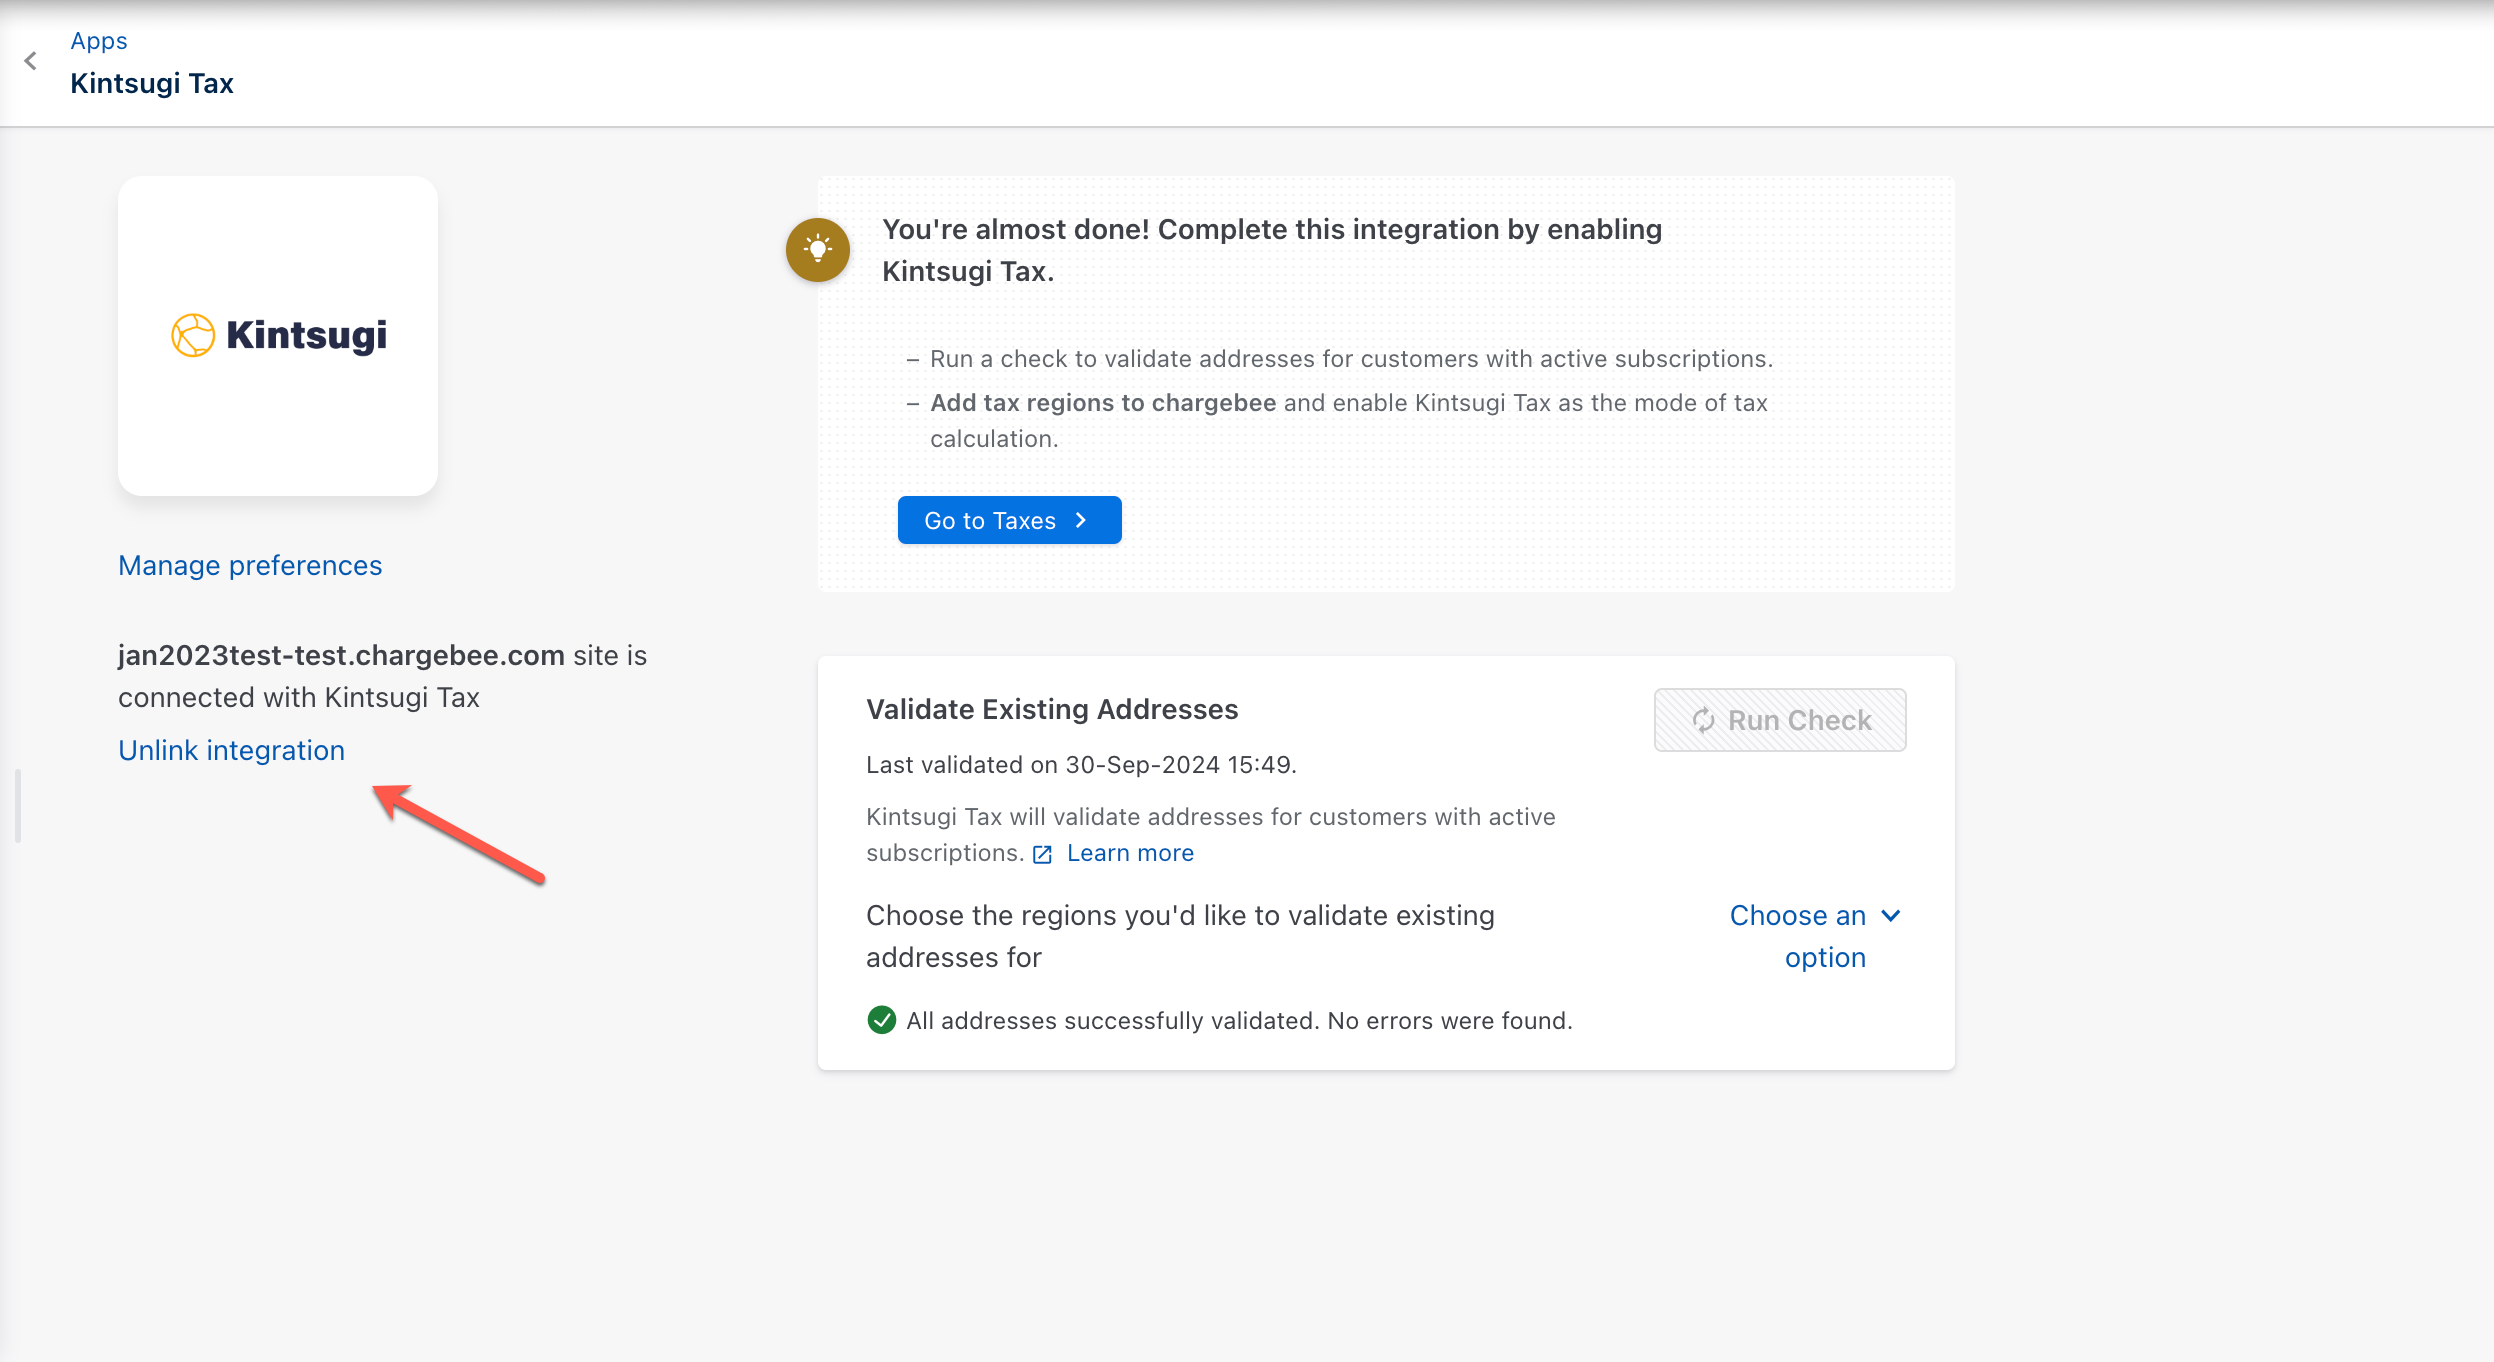Click Unlink integration
The image size is (2494, 1362).
pos(231,750)
